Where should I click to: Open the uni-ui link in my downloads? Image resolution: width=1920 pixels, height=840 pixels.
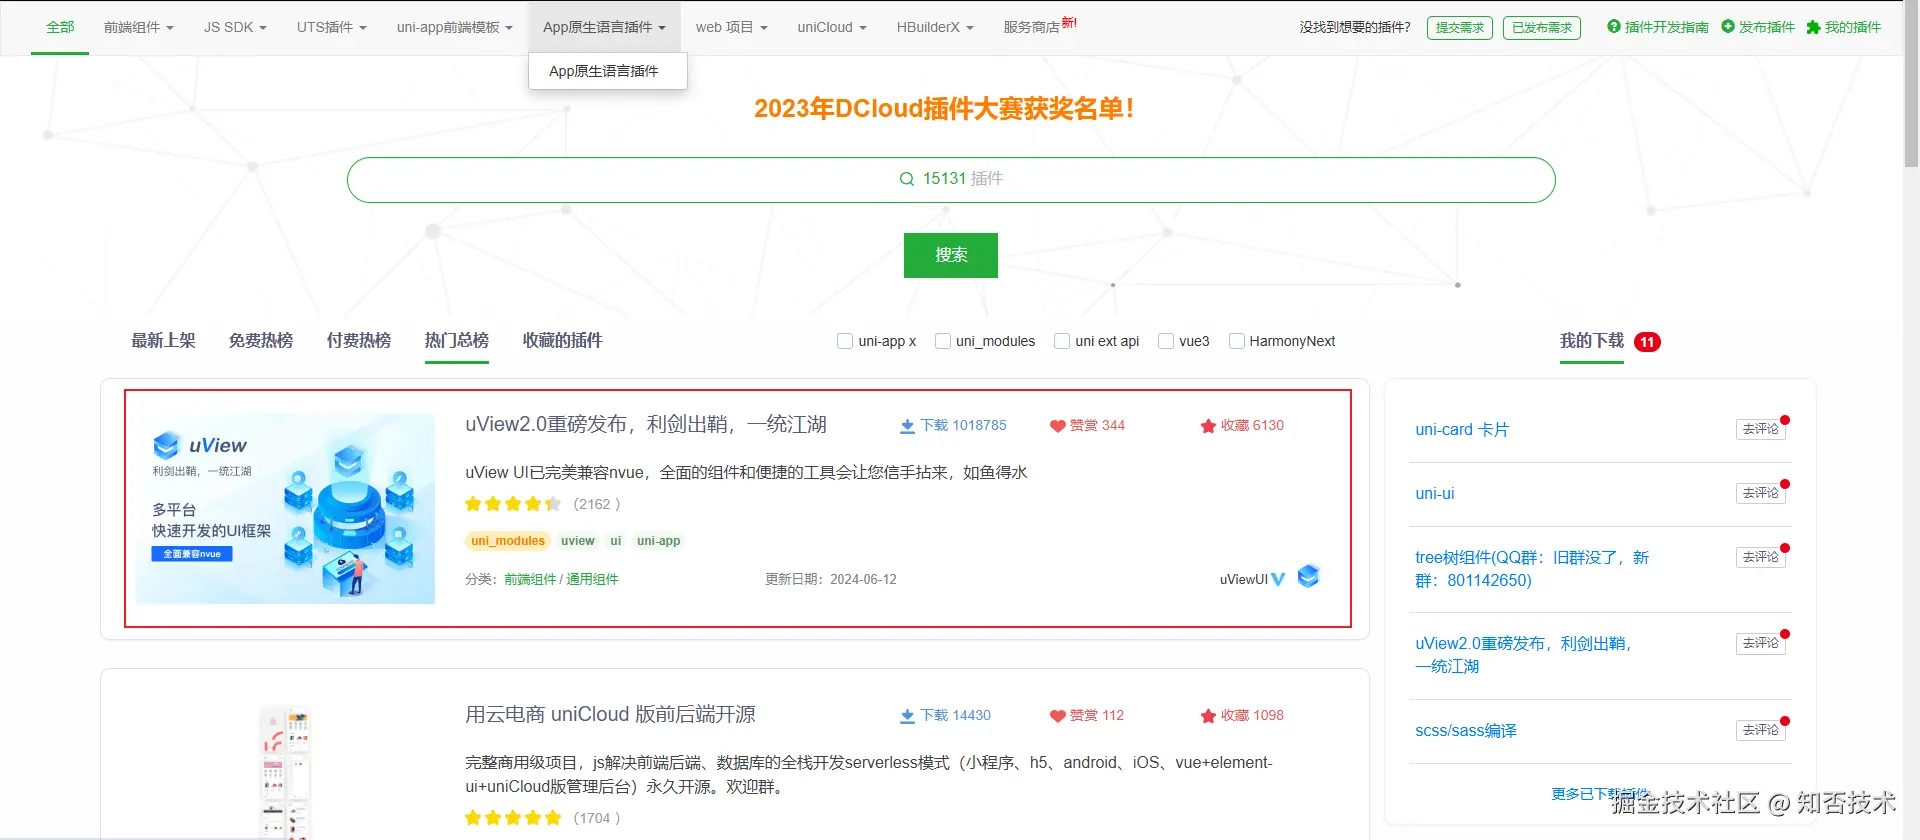tap(1435, 494)
